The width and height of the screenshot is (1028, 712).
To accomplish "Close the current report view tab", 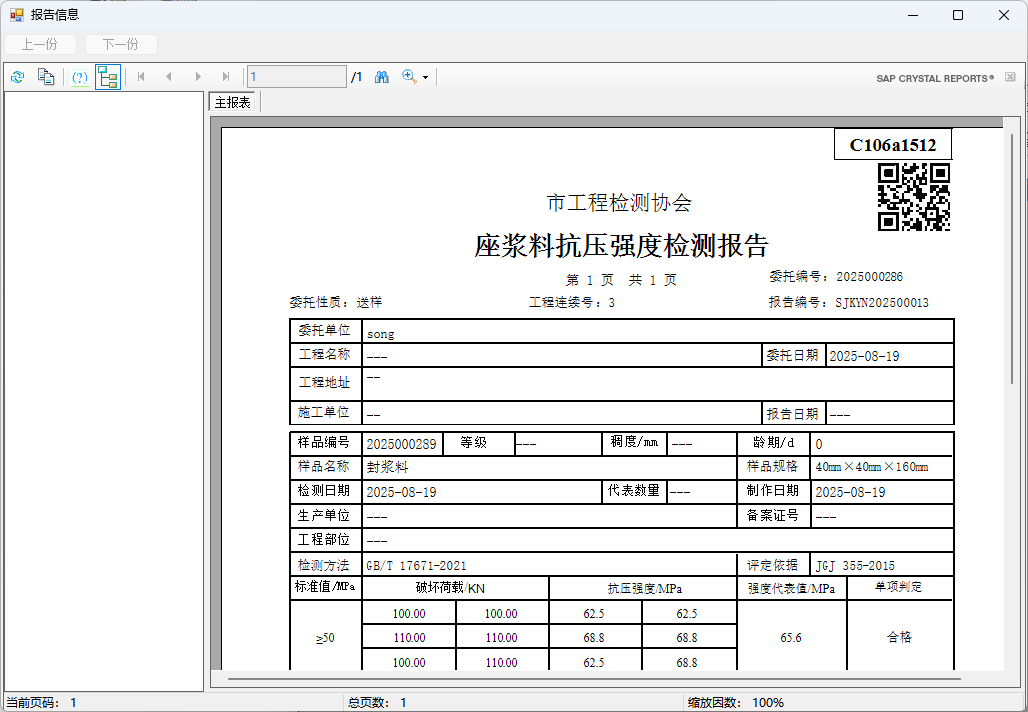I will click(1010, 77).
